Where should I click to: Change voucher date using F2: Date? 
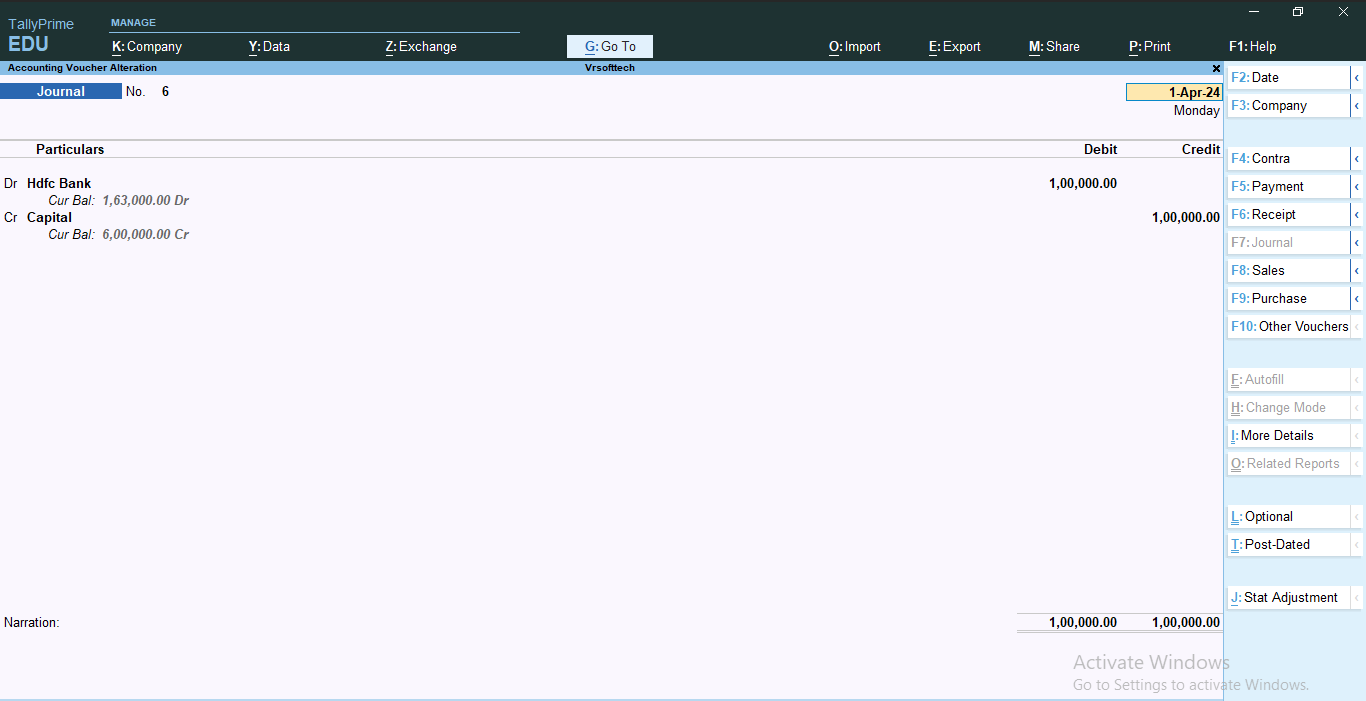tap(1262, 77)
